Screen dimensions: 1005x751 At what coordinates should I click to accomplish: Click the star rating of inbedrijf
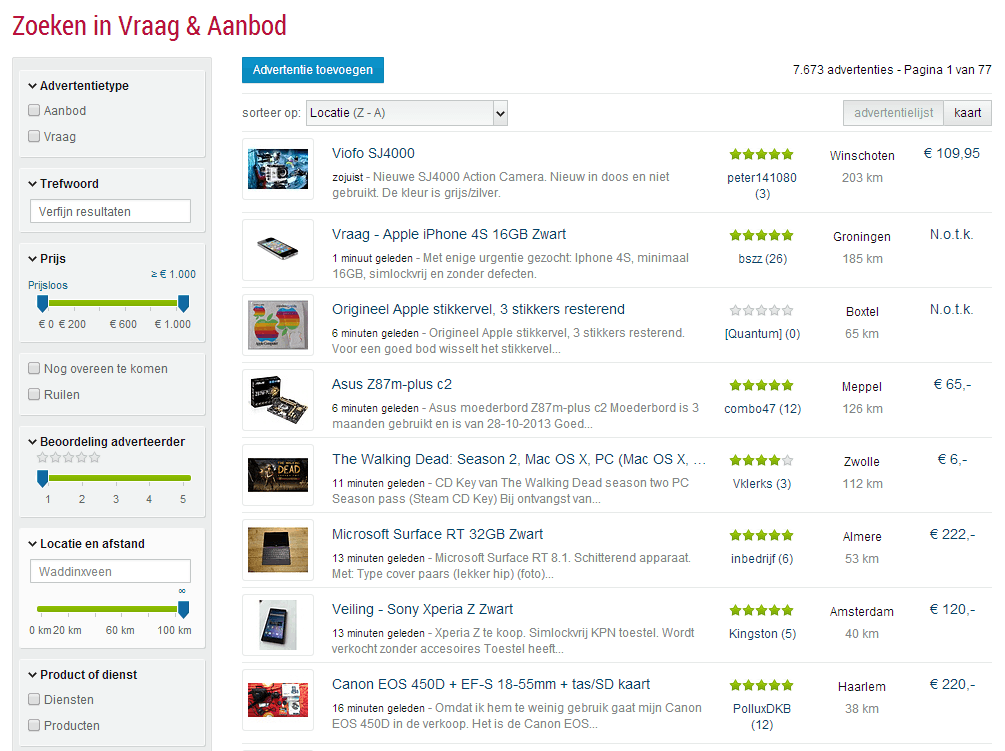(x=761, y=535)
